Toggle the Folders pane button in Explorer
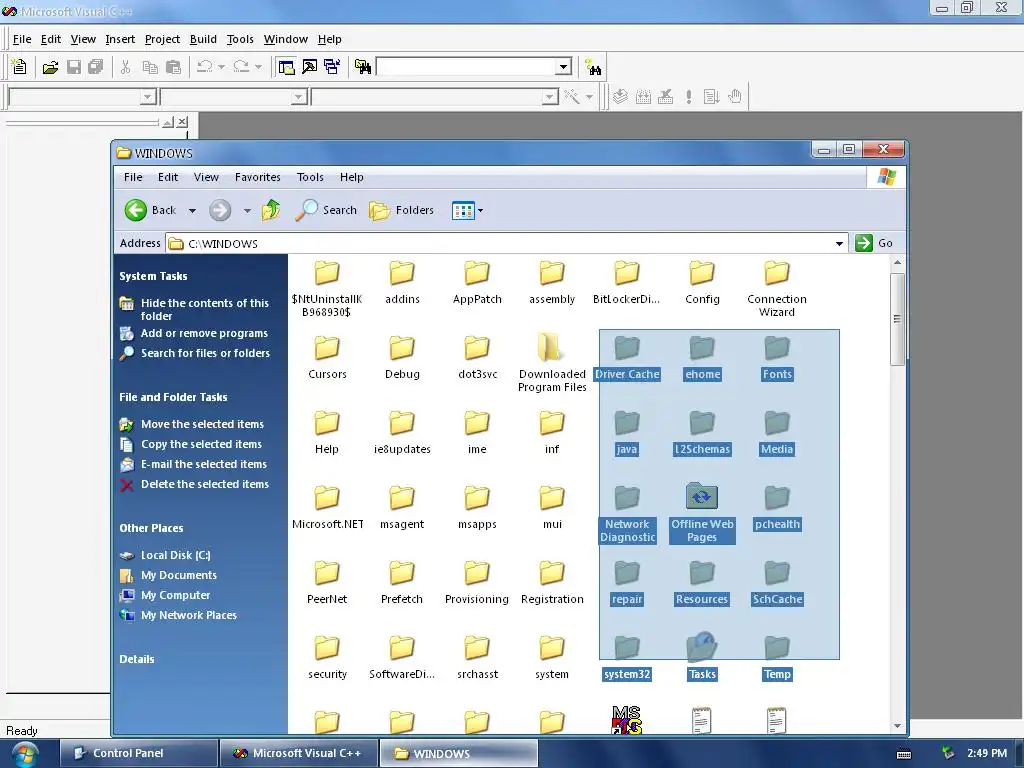This screenshot has height=768, width=1024. coord(401,210)
